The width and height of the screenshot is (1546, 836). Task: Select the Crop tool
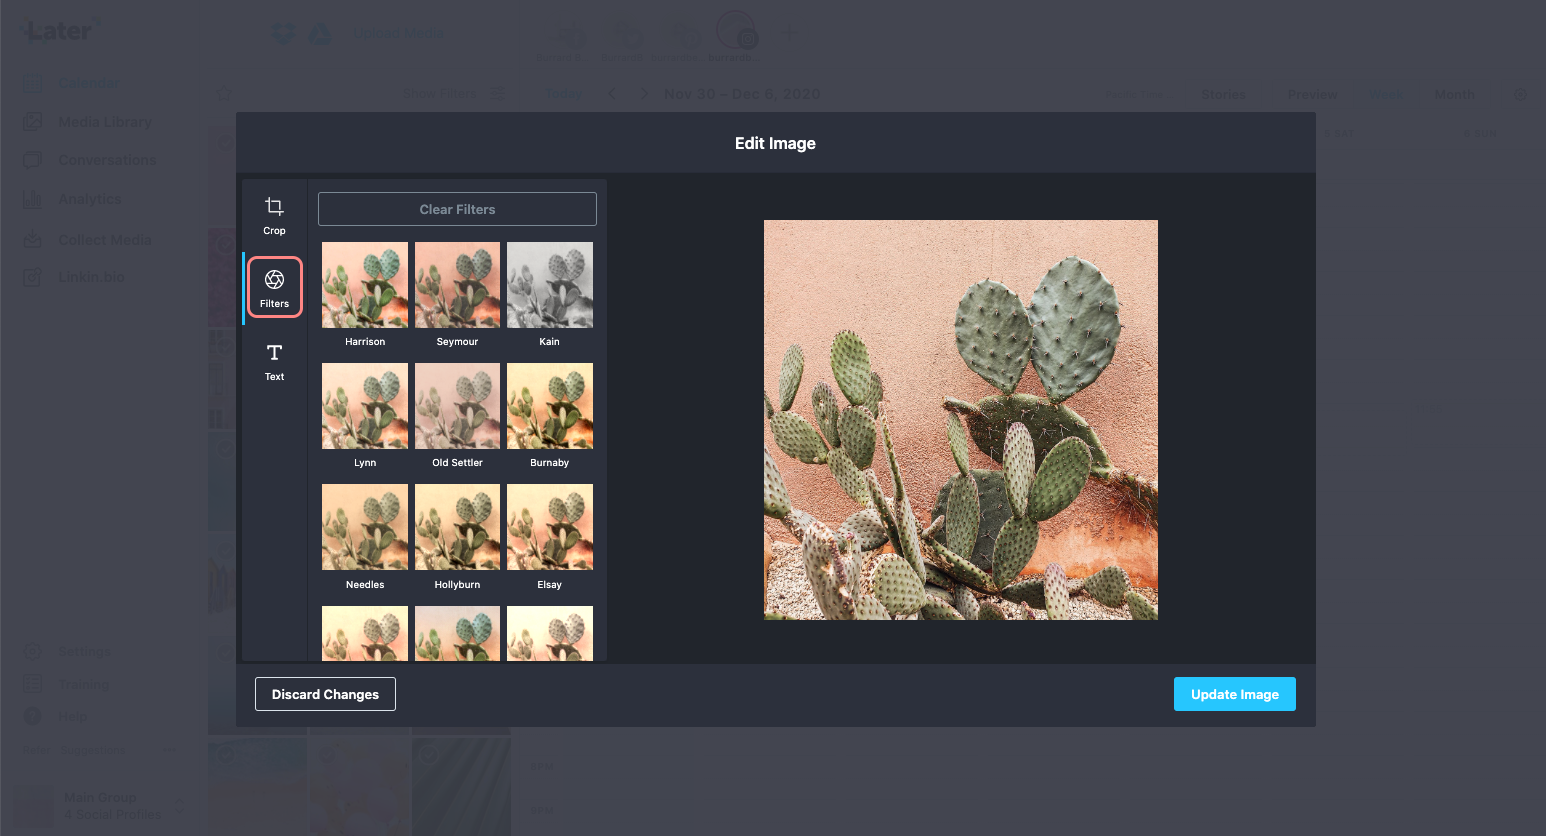[x=274, y=216]
